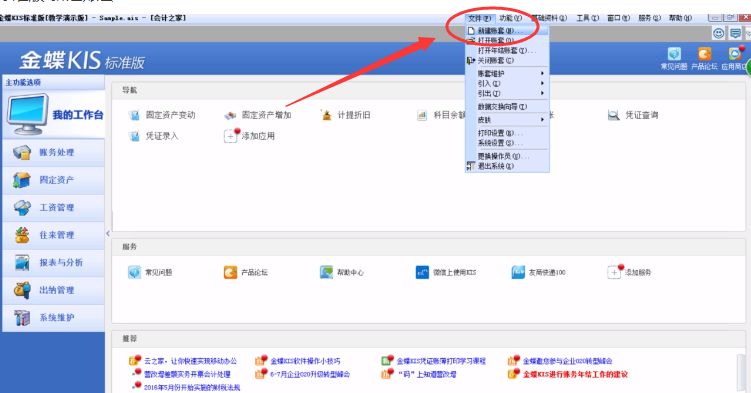This screenshot has width=751, height=393.
Task: Open 固定资产增加 shortcut icon
Action: pyautogui.click(x=230, y=115)
